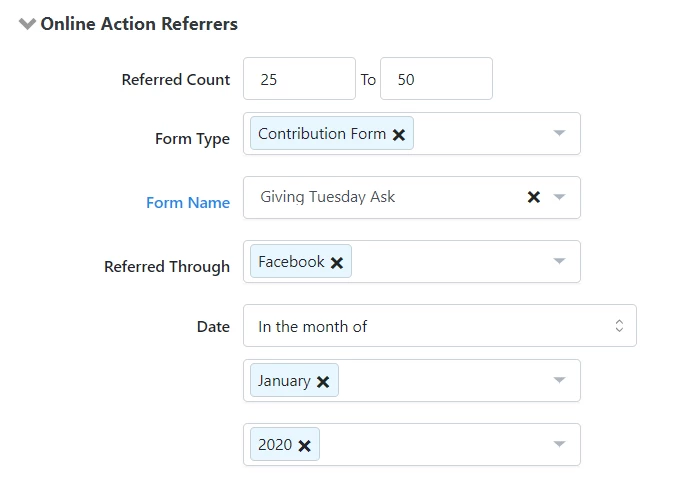
Task: Click the Referred Count maximum field
Action: coord(436,79)
